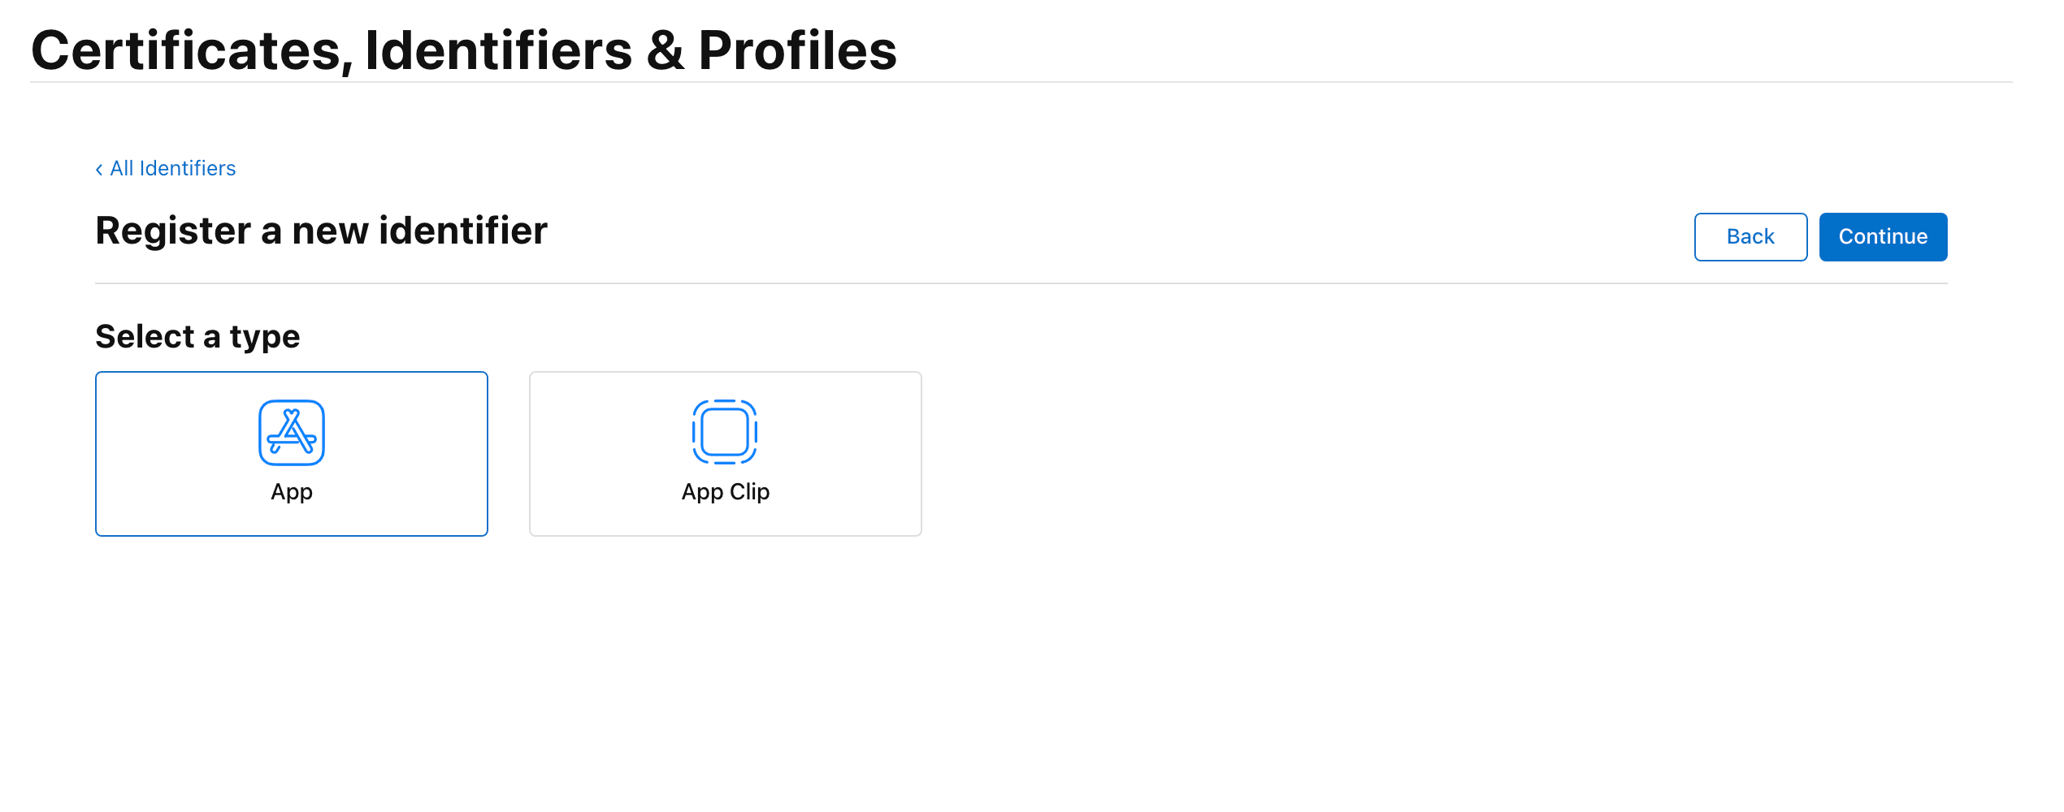2064x812 pixels.
Task: Click the App Store icon above the App label
Action: point(291,432)
